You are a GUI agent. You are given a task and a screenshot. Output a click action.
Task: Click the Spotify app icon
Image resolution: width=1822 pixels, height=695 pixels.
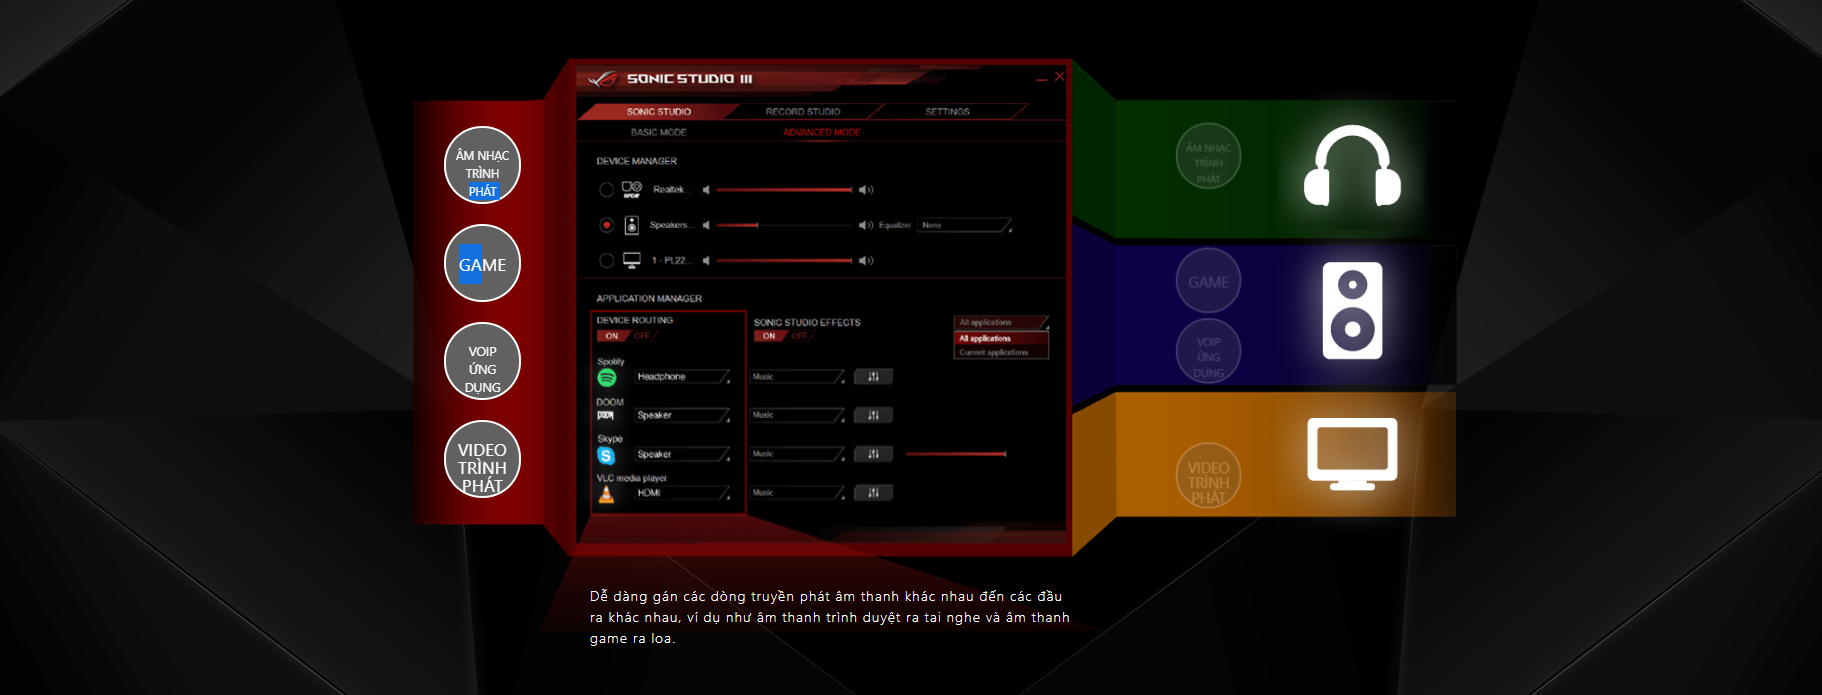click(x=606, y=378)
